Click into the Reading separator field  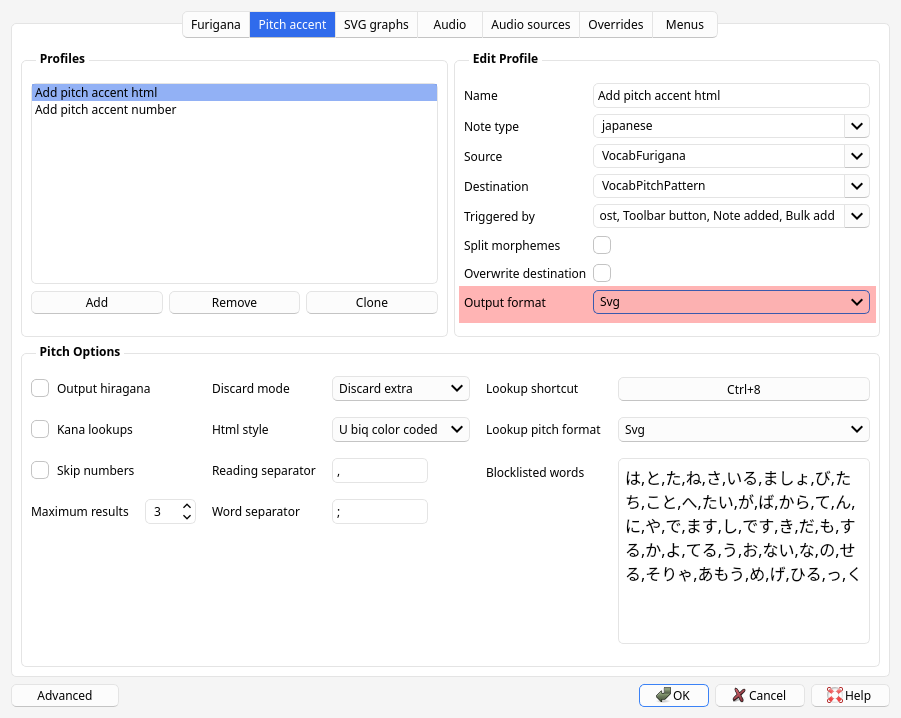[379, 470]
